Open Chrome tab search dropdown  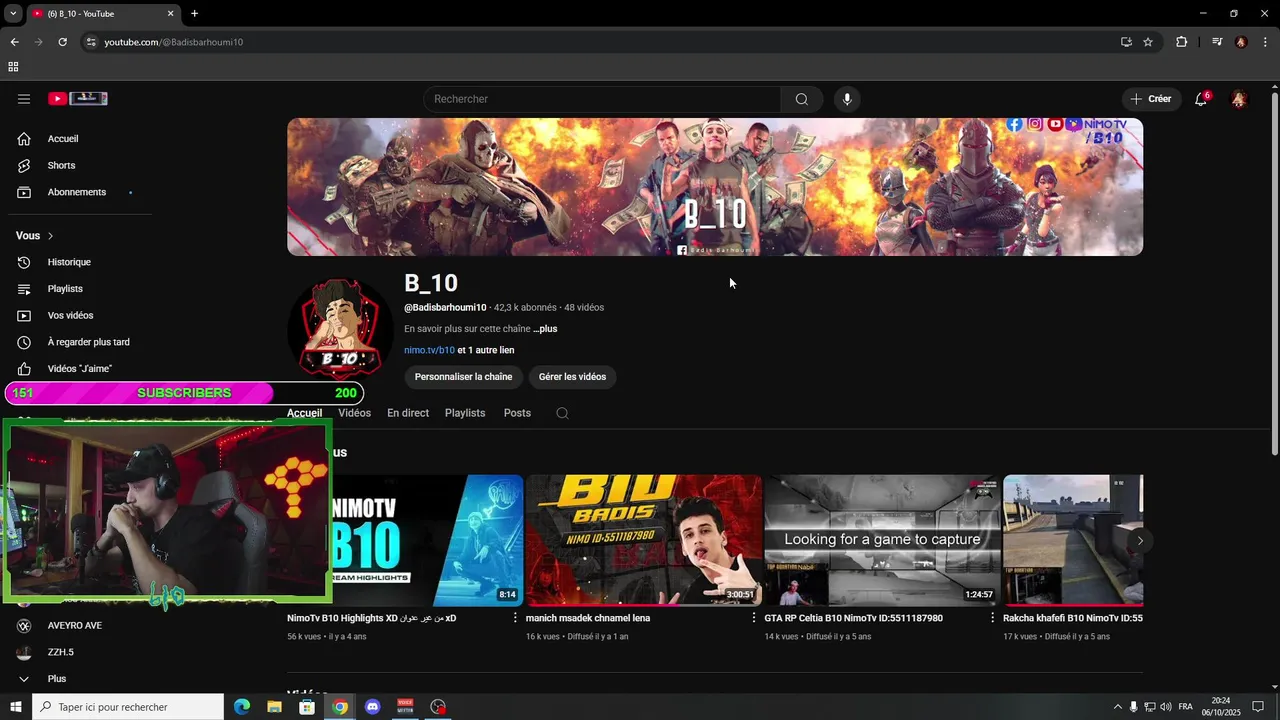tap(13, 14)
